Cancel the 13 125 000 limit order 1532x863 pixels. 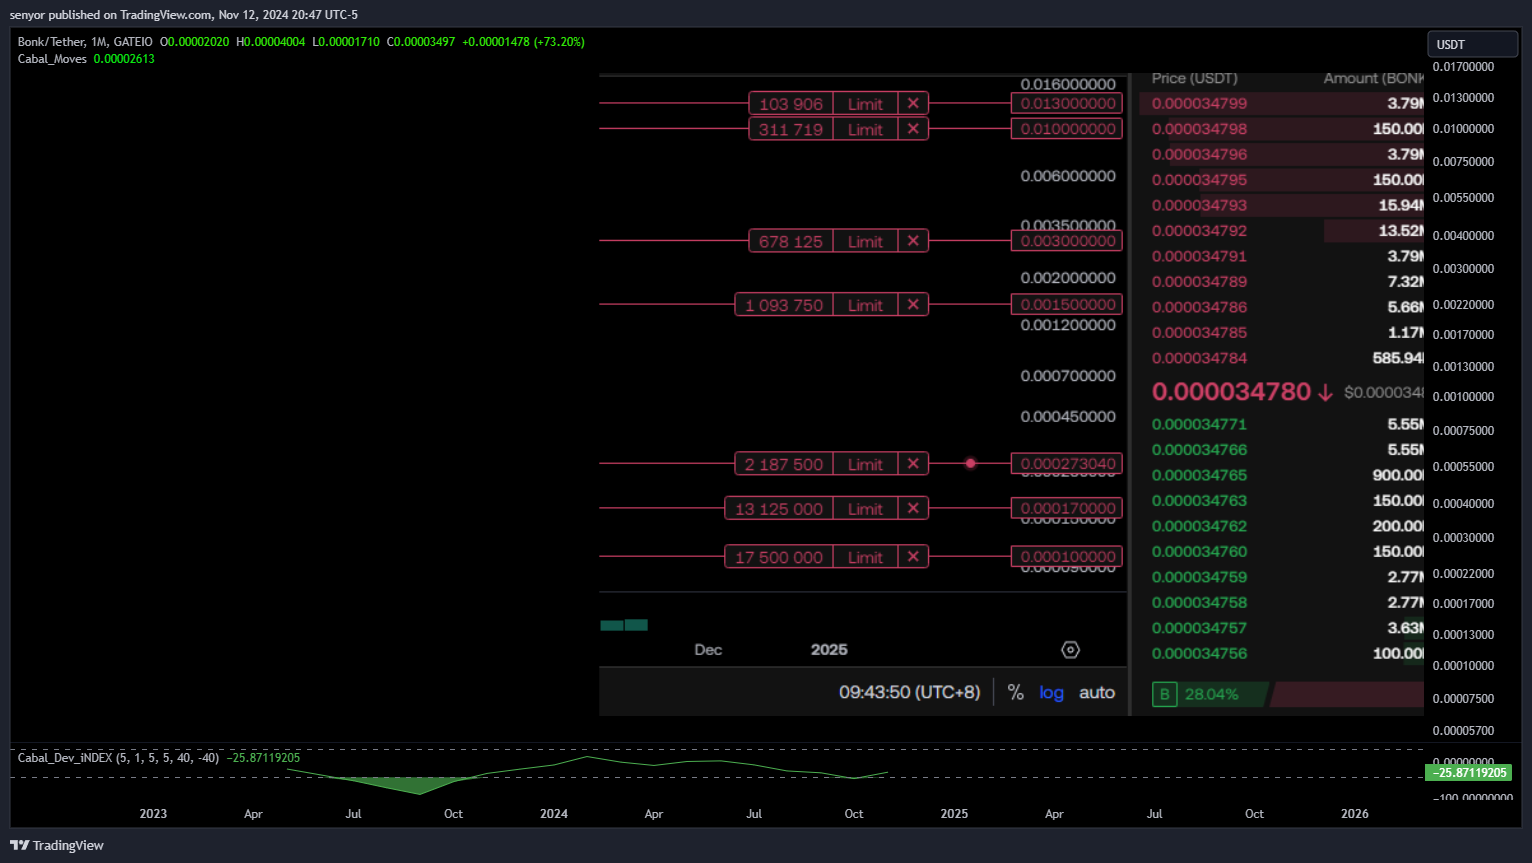click(913, 508)
